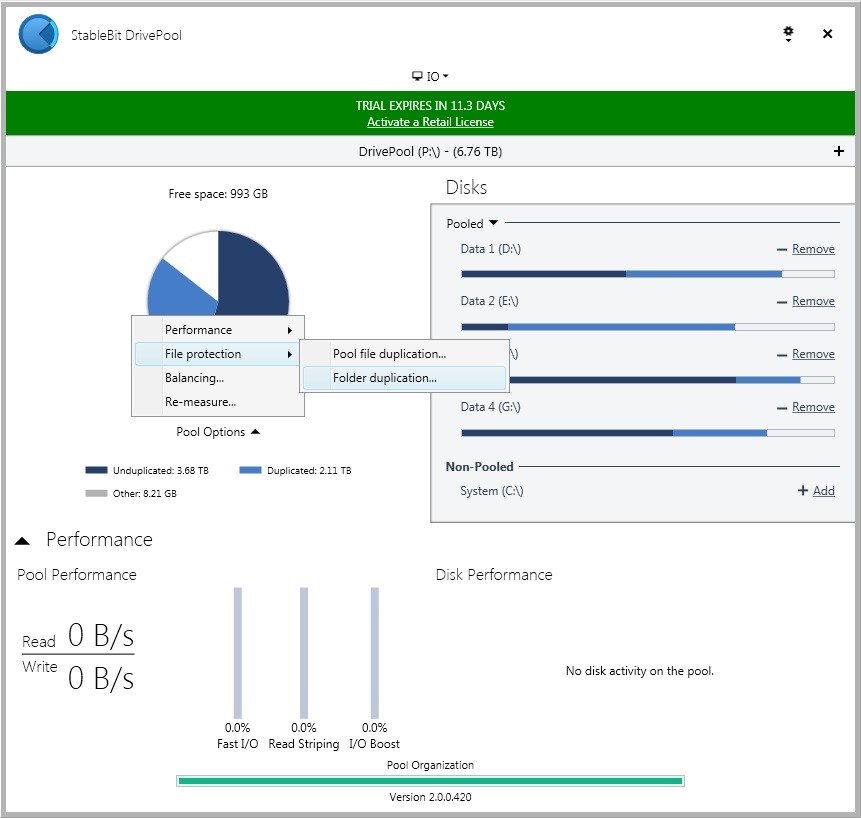
Task: Open the IO computer selector dropdown
Action: point(430,76)
